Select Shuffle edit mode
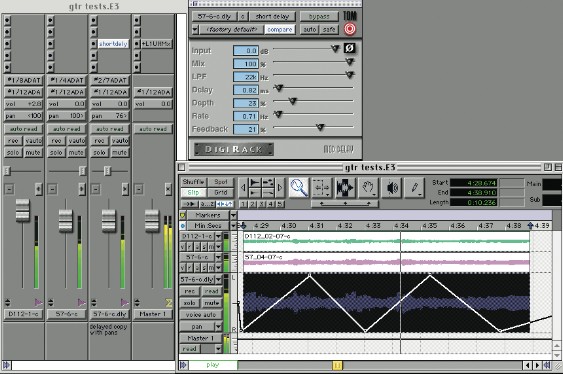Screen dimensions: 563x374 coord(193,182)
